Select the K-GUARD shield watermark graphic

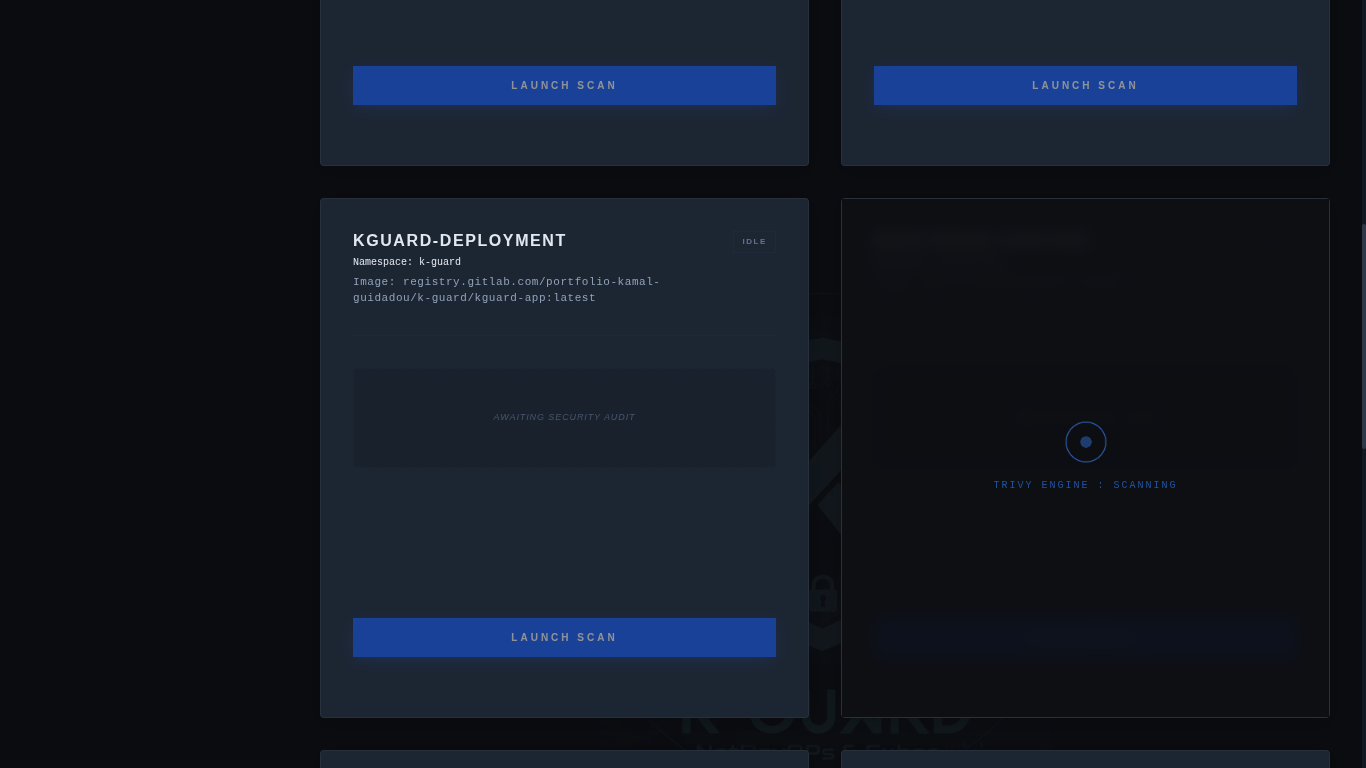(x=823, y=490)
